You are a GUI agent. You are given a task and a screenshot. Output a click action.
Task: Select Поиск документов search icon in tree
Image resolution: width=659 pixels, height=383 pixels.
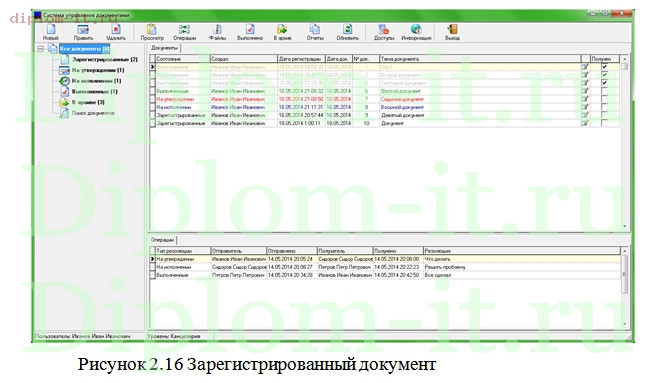[x=64, y=113]
